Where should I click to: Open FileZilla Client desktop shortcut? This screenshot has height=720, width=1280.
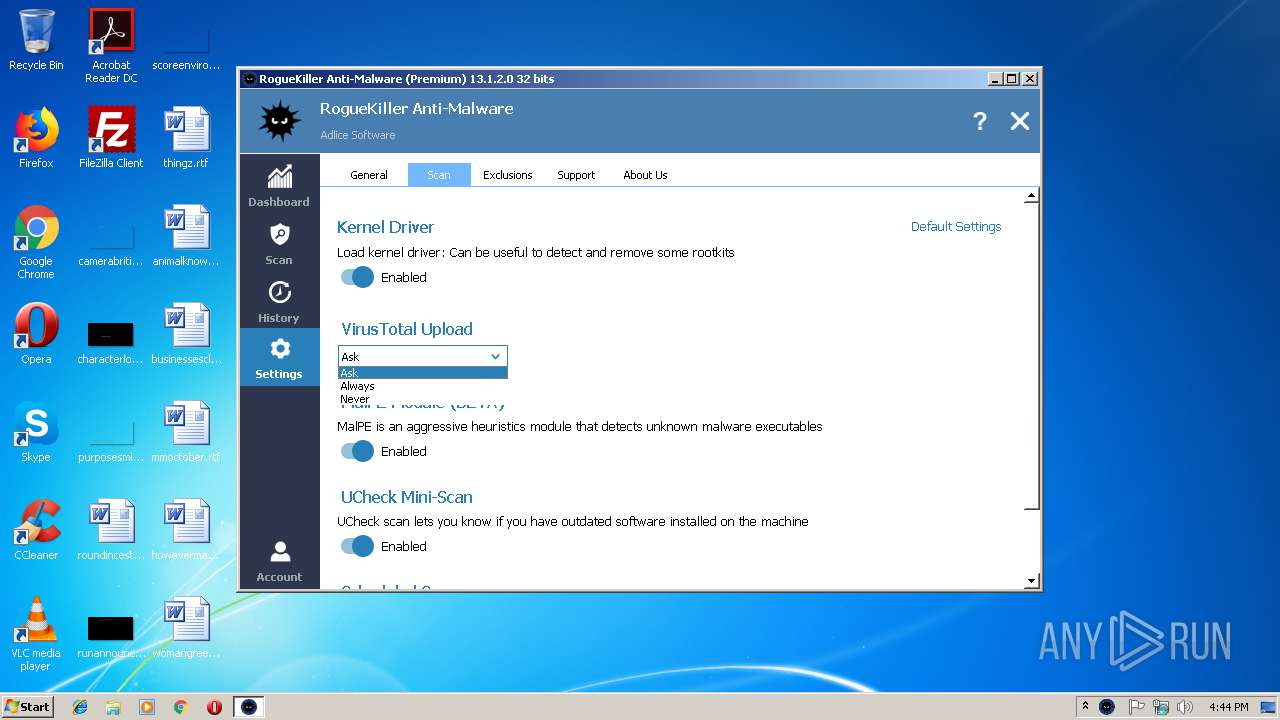coord(111,138)
